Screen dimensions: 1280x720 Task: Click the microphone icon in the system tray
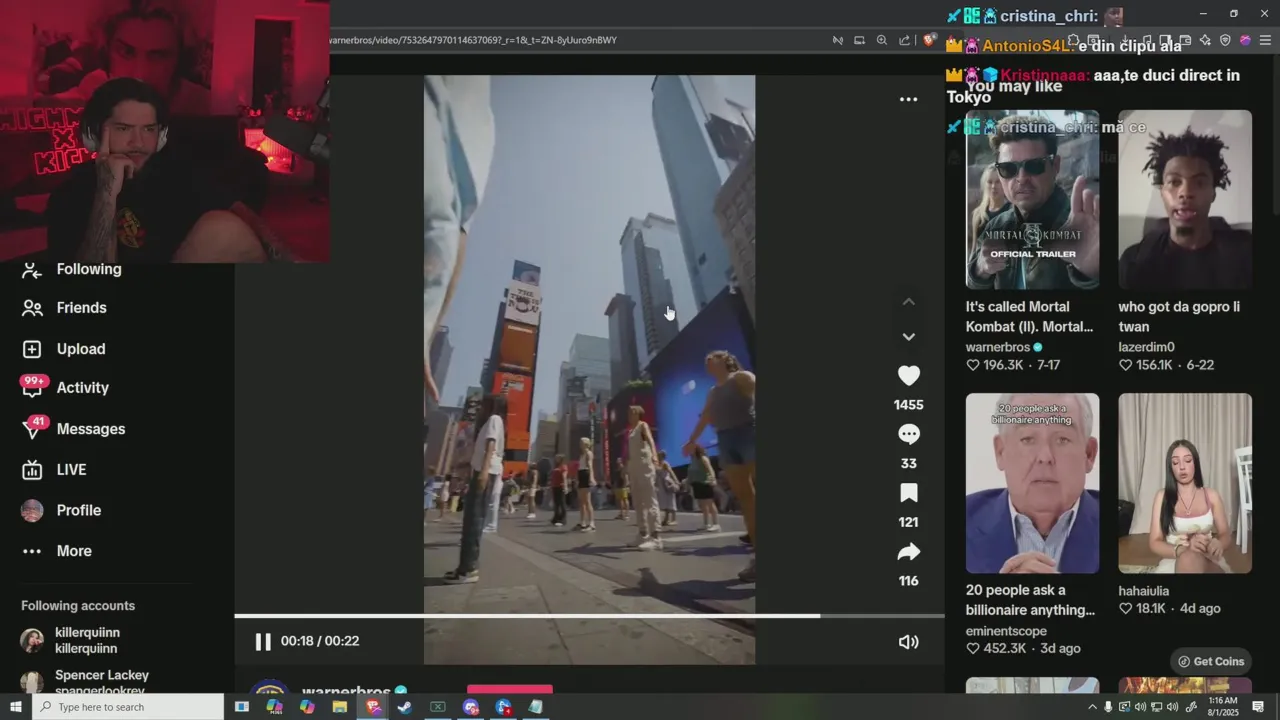[1108, 707]
